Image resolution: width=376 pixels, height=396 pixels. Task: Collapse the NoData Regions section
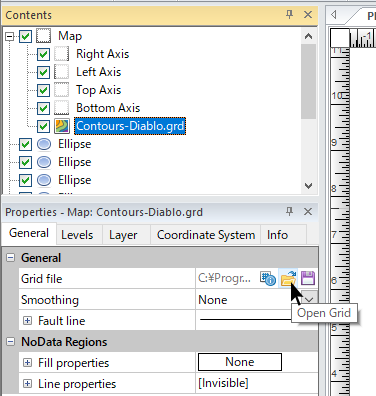click(x=11, y=341)
